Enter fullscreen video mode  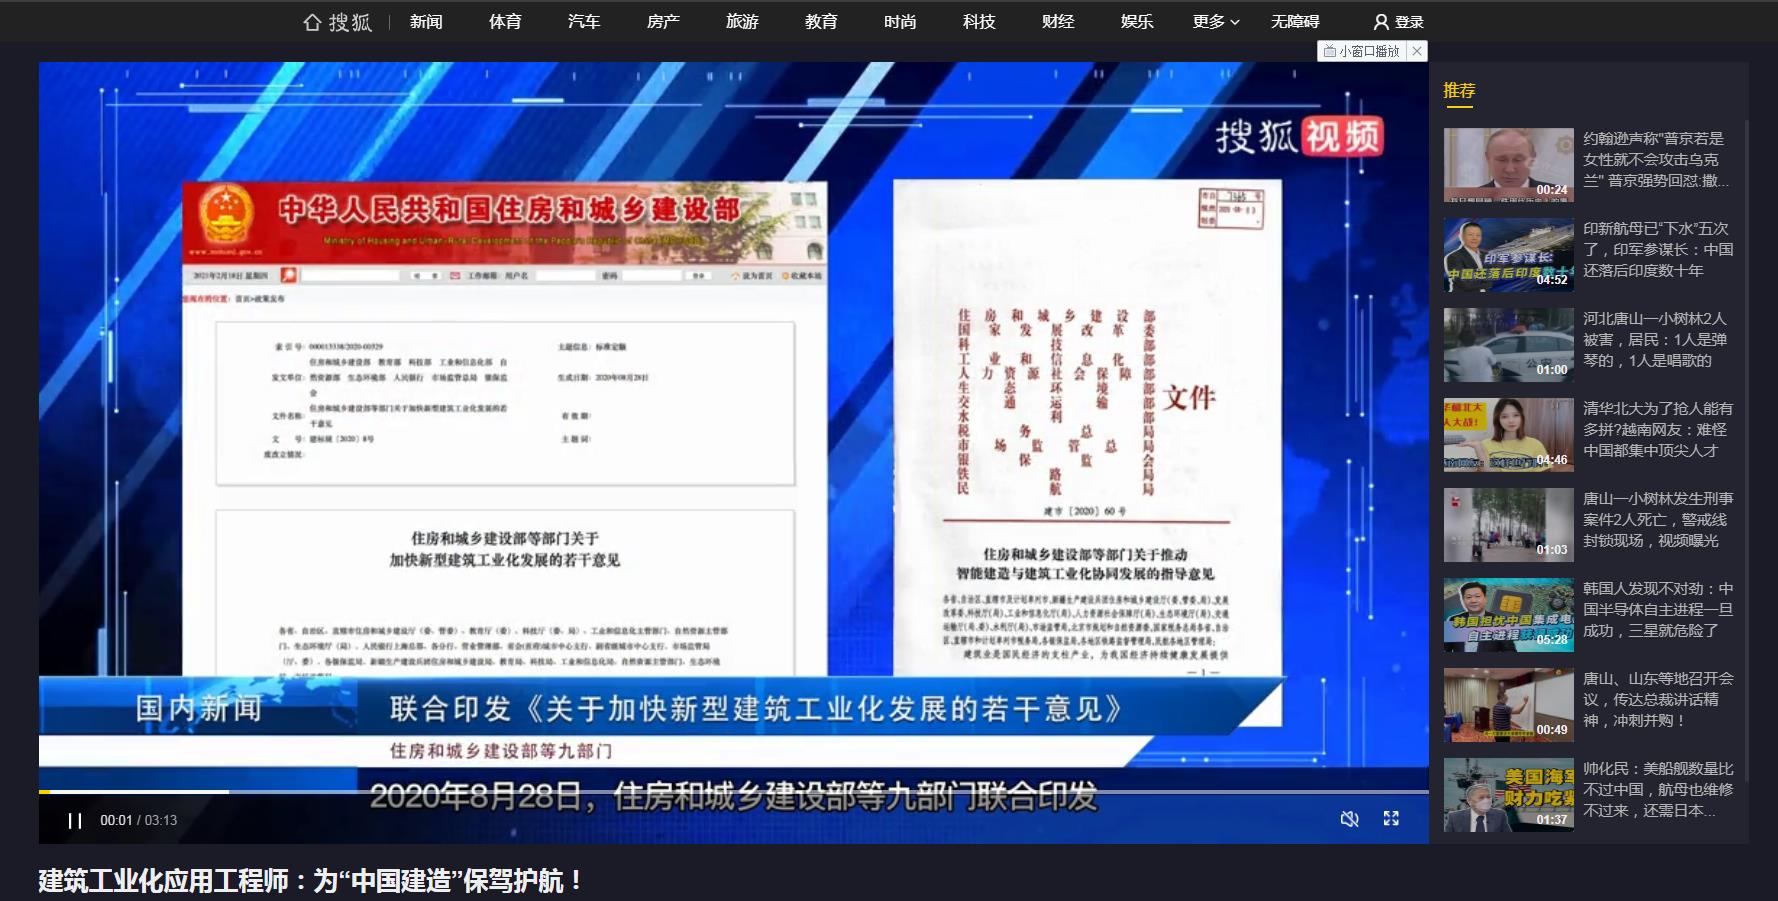pos(1391,819)
